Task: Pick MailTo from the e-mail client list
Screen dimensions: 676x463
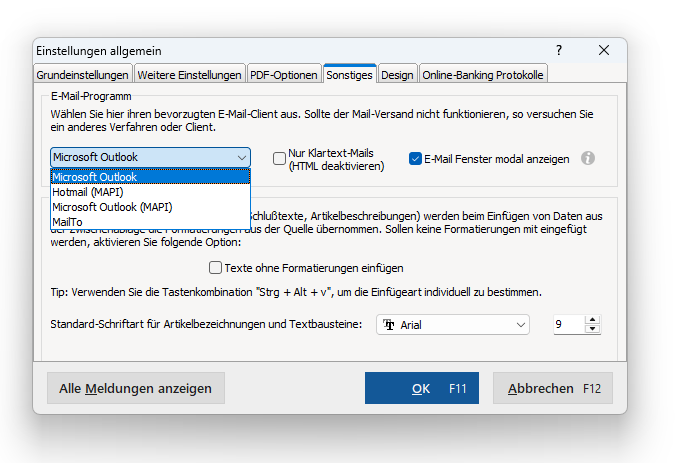Action: (x=68, y=221)
